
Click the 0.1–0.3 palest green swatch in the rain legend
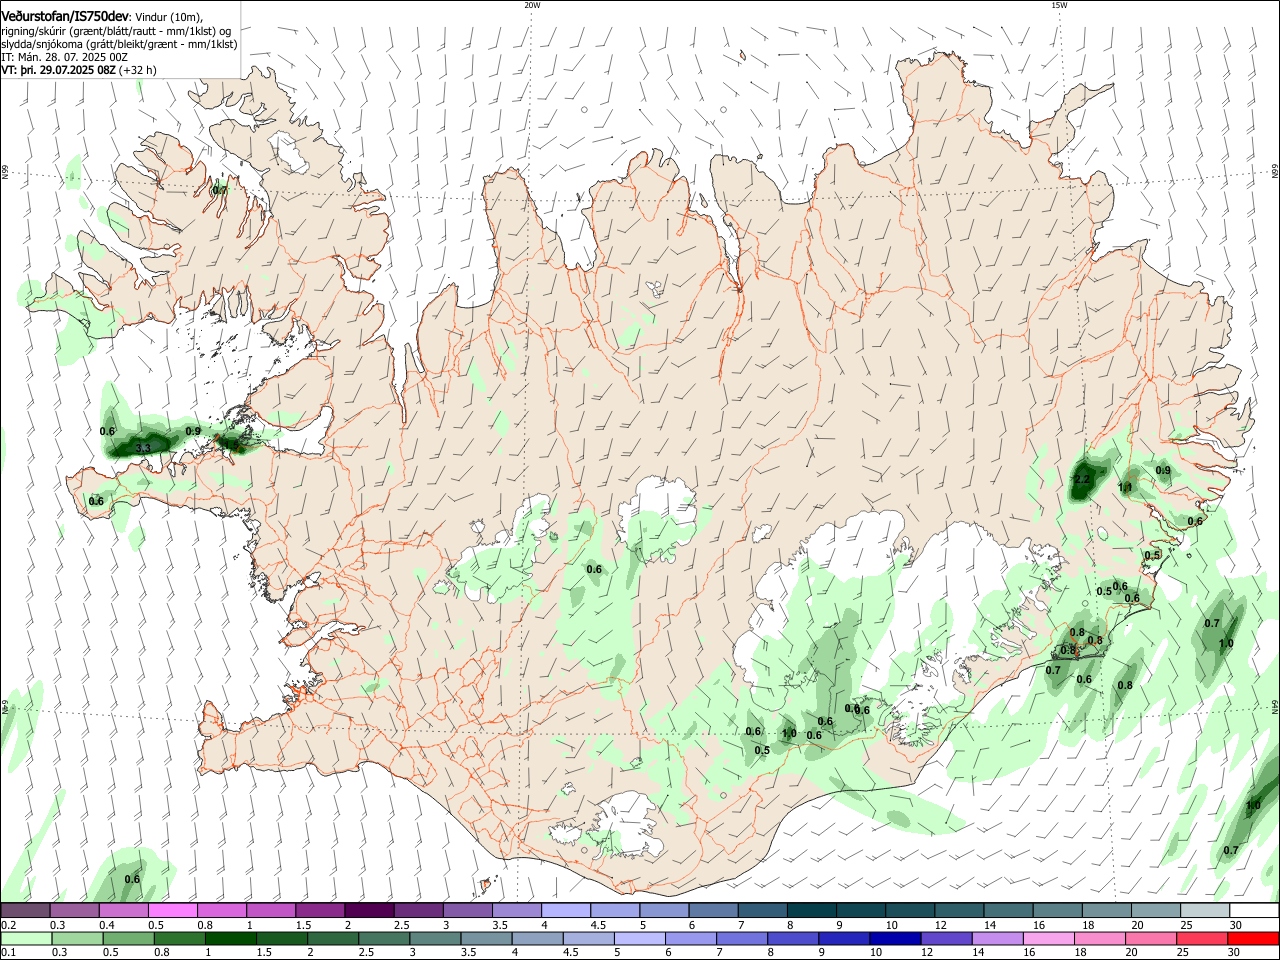26,938
